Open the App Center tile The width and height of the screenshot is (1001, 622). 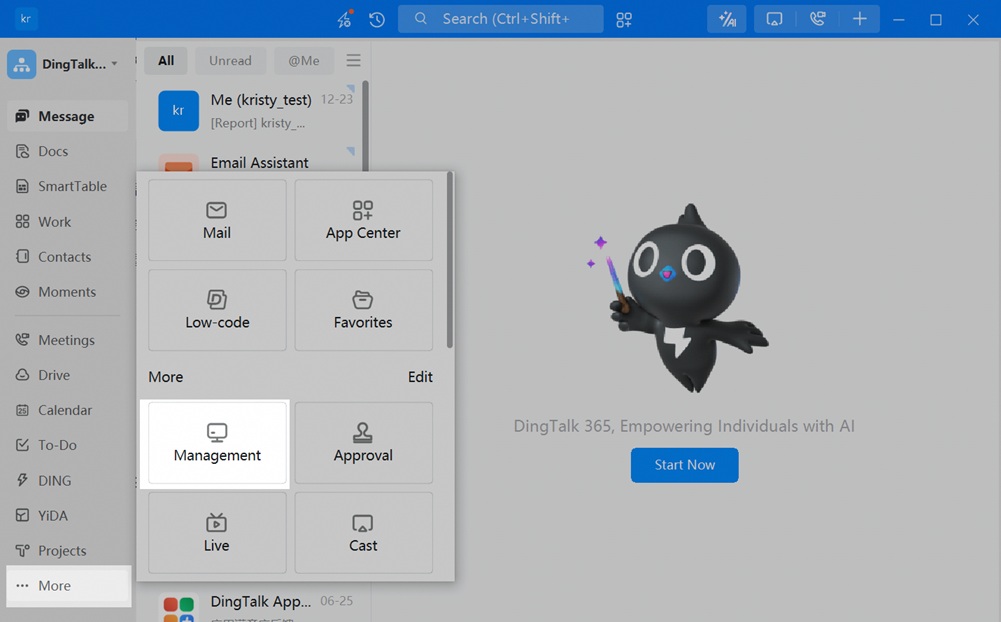click(363, 220)
